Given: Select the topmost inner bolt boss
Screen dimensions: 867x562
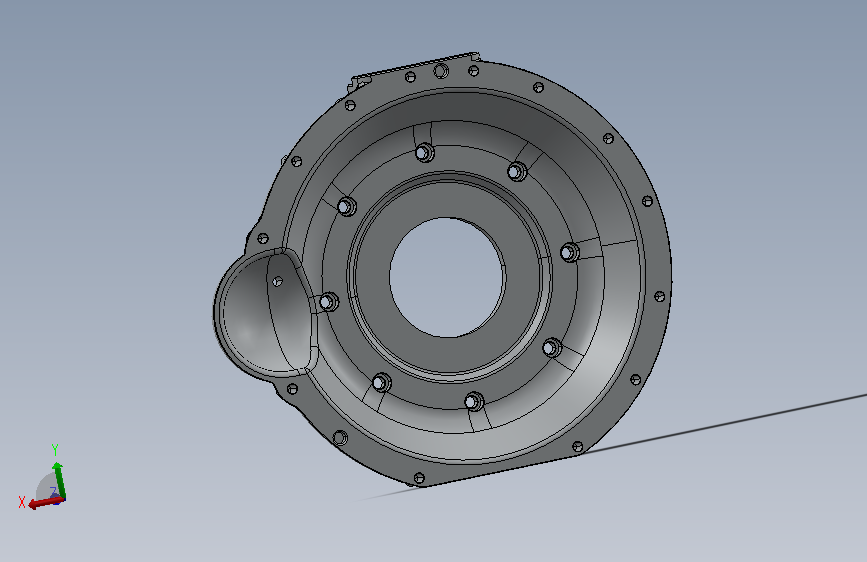Looking at the screenshot, I should [x=425, y=152].
